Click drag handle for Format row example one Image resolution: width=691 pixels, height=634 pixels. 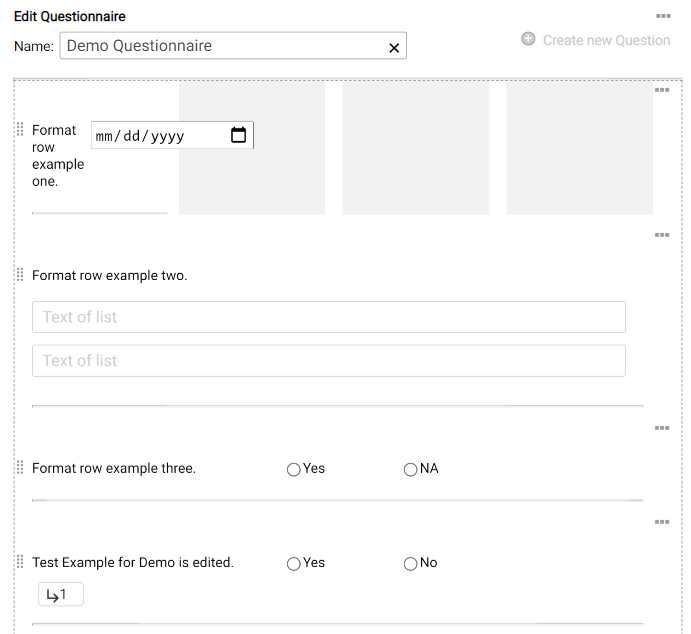coord(20,130)
